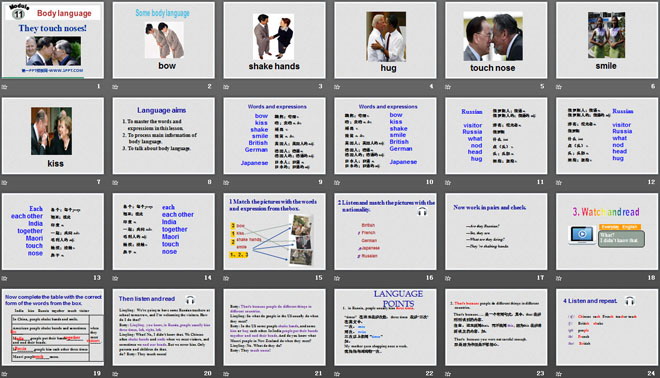Select the 'Match the pictures with the words' slide
This screenshot has width=660, height=378.
click(274, 232)
